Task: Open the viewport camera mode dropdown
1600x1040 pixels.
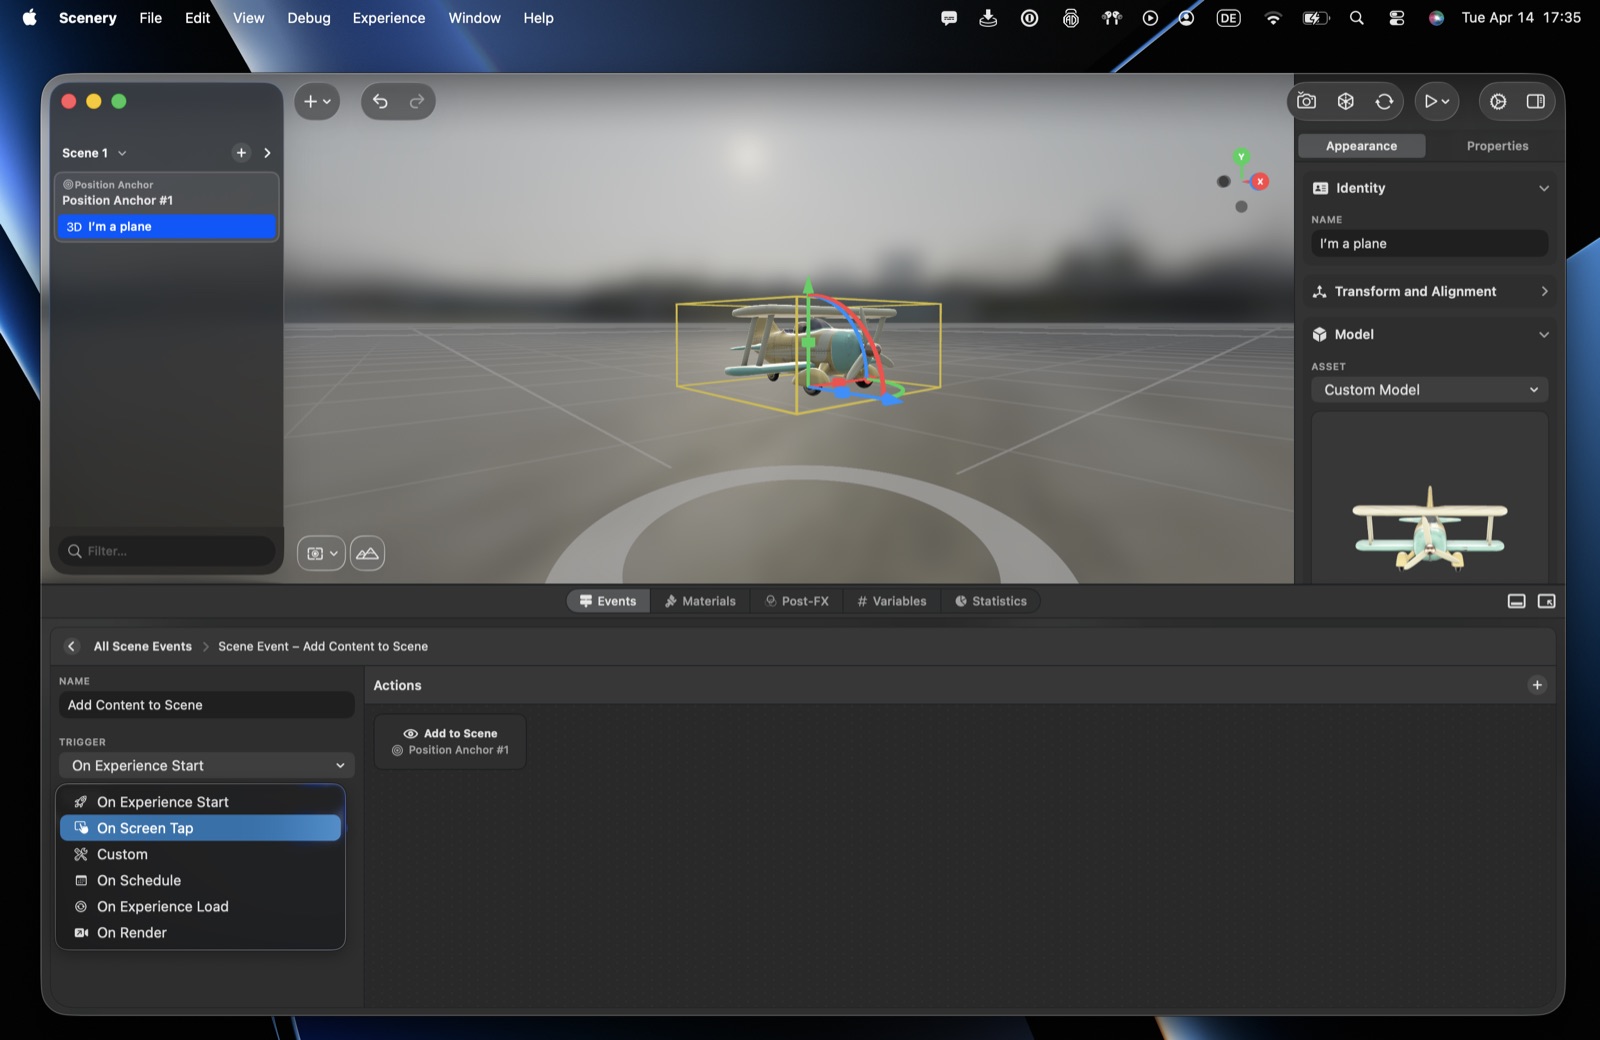Action: click(x=321, y=553)
